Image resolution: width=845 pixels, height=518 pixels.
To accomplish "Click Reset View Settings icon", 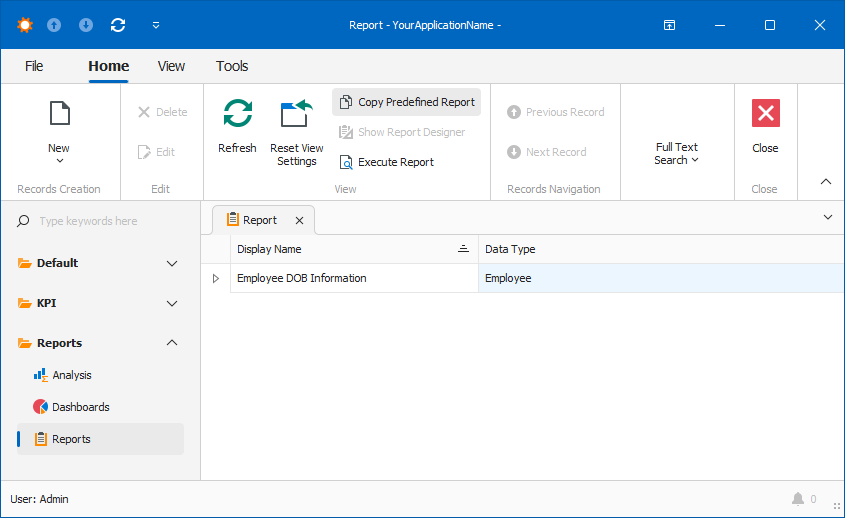I will [x=296, y=113].
